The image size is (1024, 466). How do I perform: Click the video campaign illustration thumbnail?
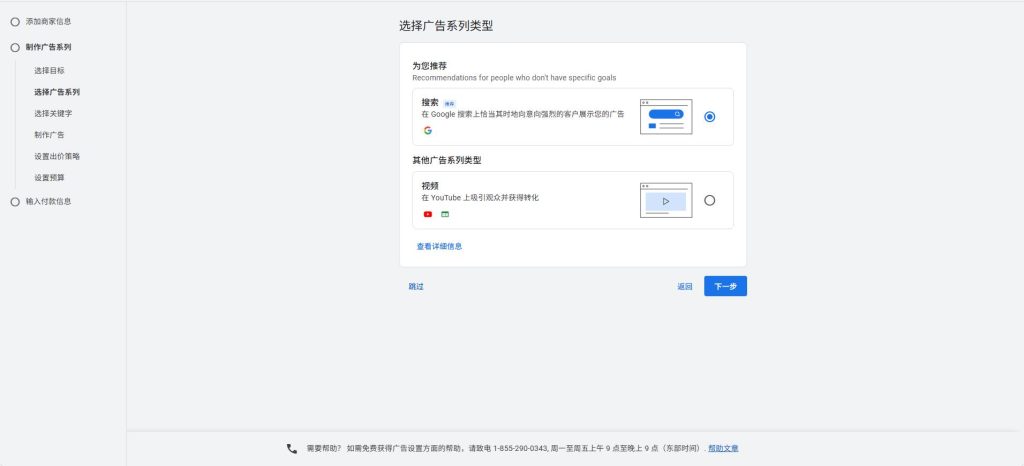(x=665, y=200)
